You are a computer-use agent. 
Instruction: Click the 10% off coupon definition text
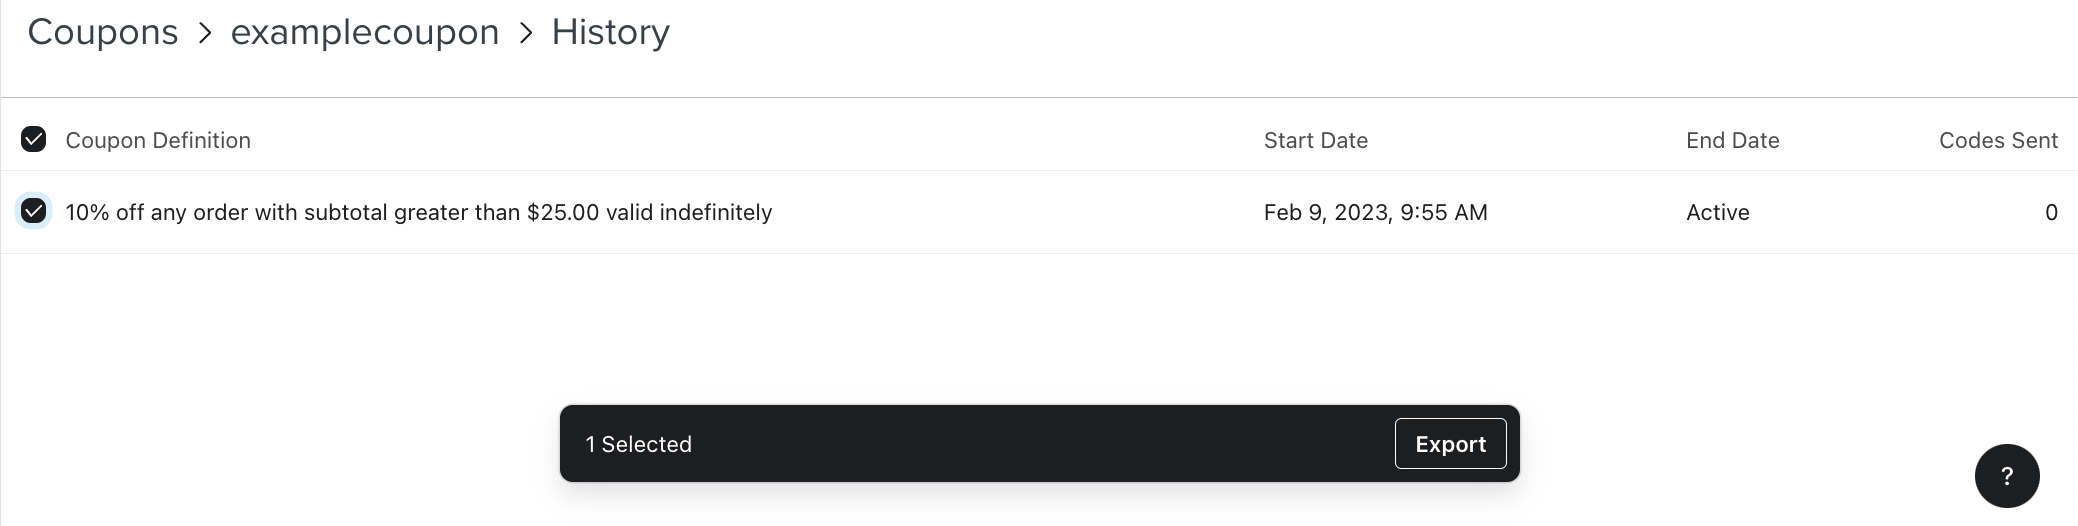(418, 212)
